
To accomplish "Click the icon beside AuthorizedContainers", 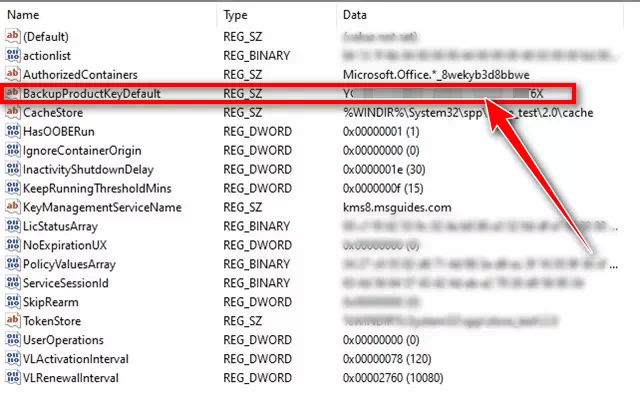I will (13, 74).
